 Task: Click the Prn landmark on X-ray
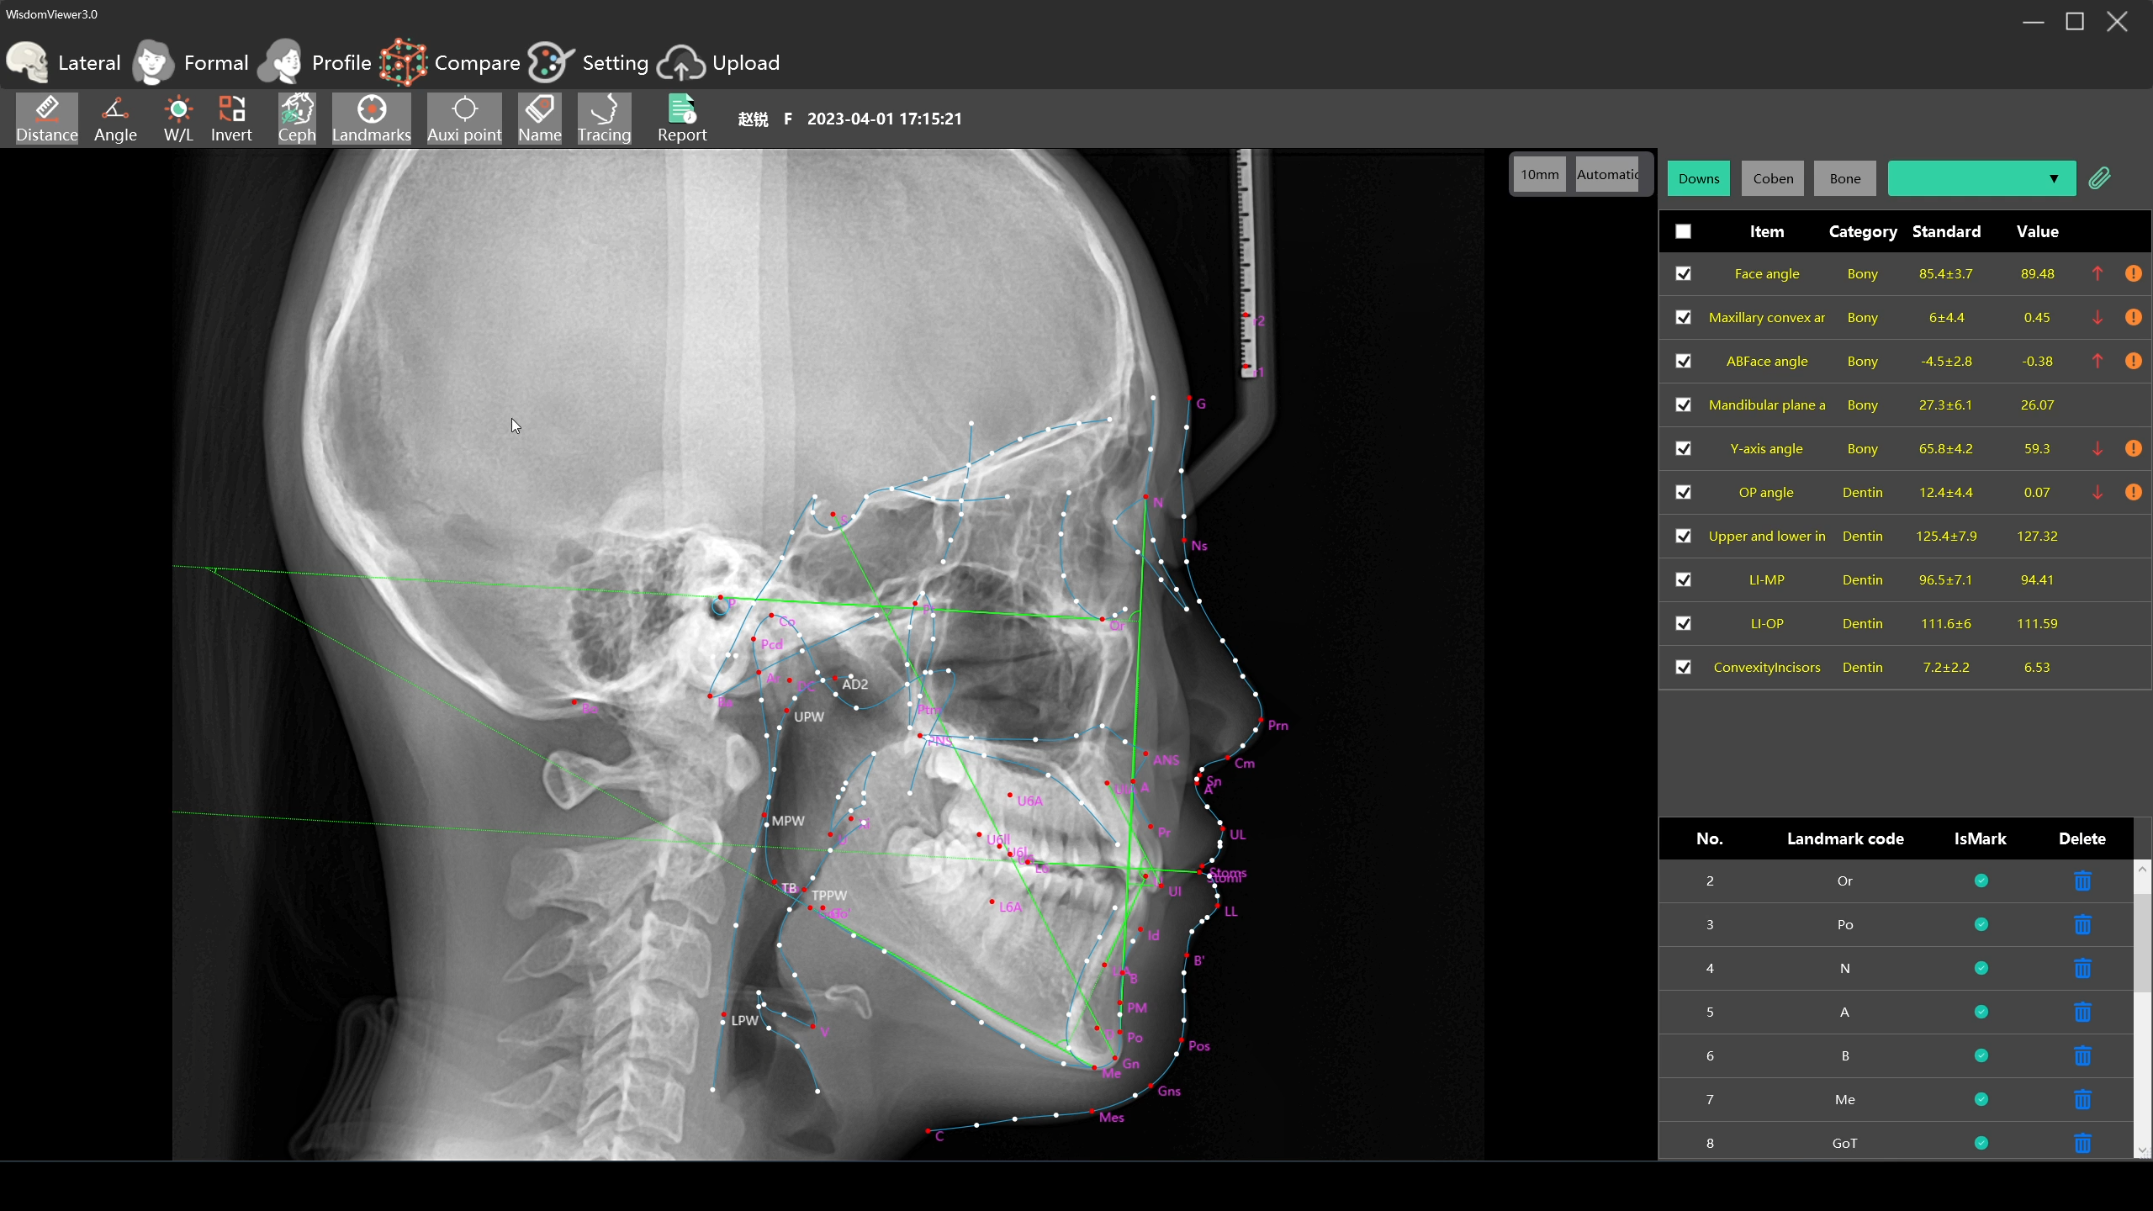(x=1261, y=720)
